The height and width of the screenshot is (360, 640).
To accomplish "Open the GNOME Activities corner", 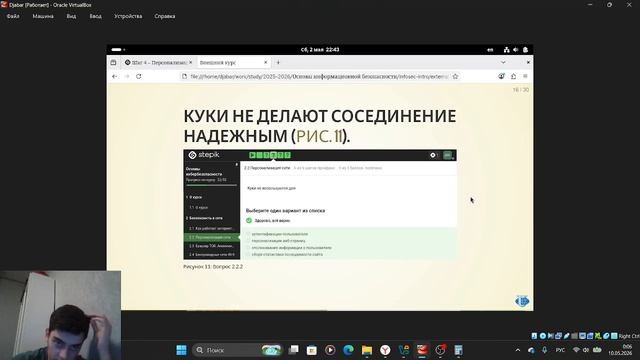I will coord(118,50).
